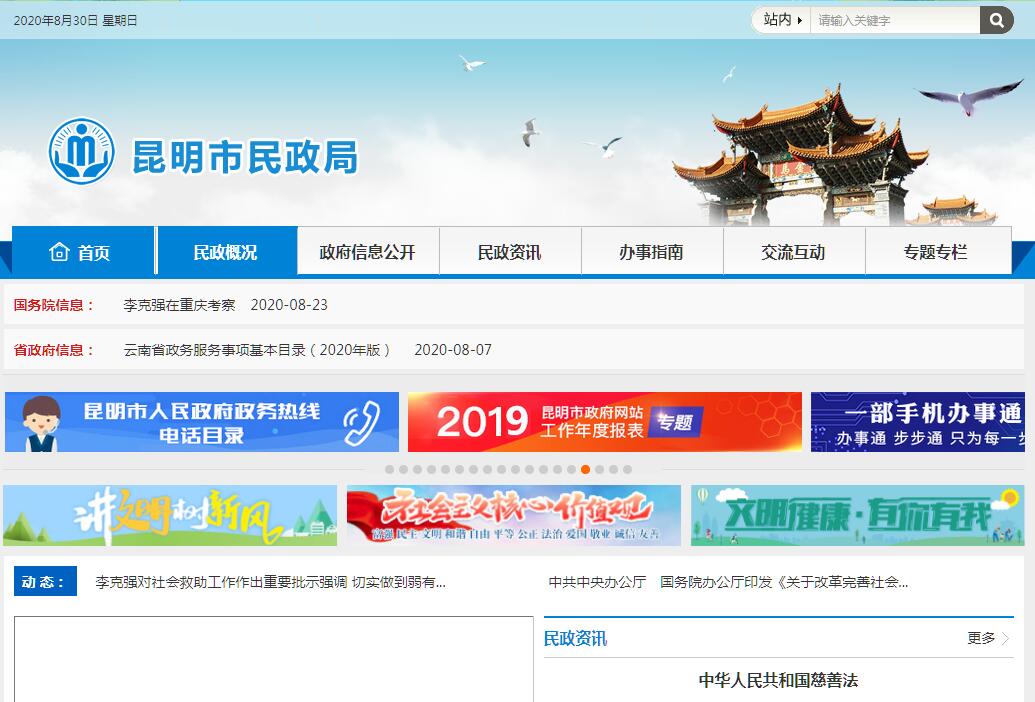Open the 民政概况 menu tab
1035x702 pixels.
pos(225,252)
